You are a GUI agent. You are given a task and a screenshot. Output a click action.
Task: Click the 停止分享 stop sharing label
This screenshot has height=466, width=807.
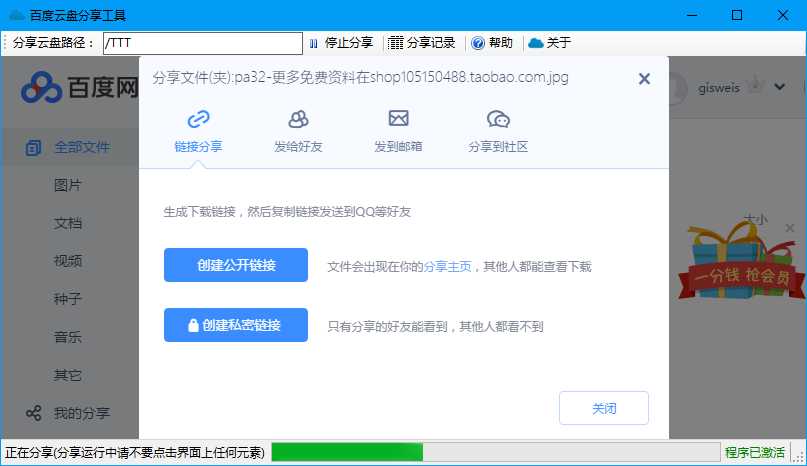pyautogui.click(x=349, y=43)
